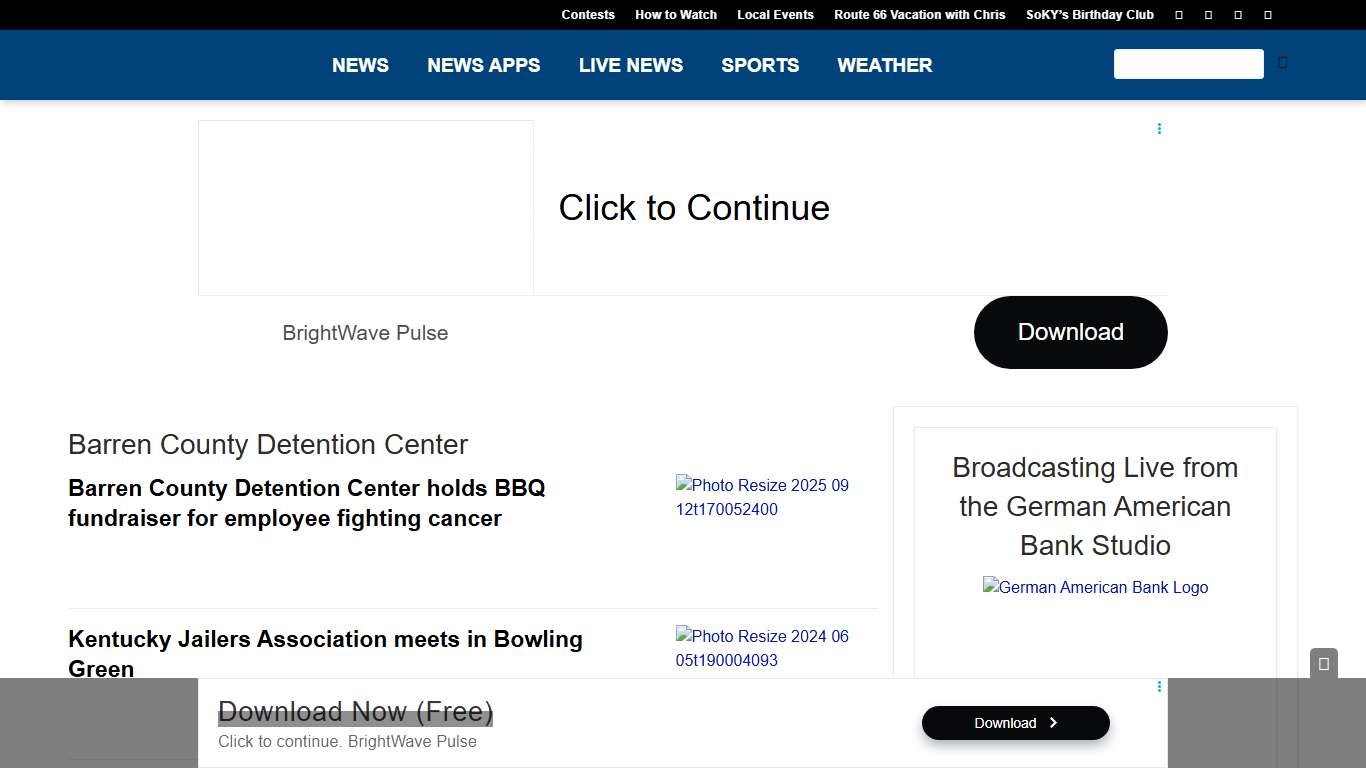Open Kentucky Jailers Association photo thumbnail
Image resolution: width=1366 pixels, height=768 pixels.
(762, 648)
